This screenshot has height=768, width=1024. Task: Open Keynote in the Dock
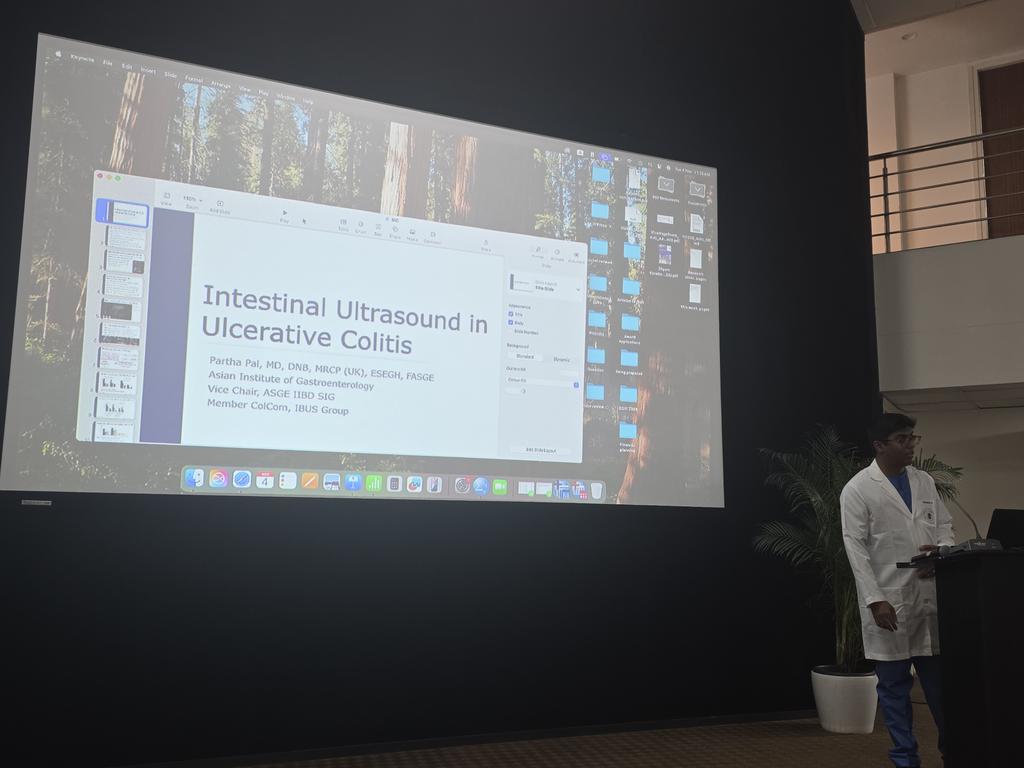click(x=353, y=483)
